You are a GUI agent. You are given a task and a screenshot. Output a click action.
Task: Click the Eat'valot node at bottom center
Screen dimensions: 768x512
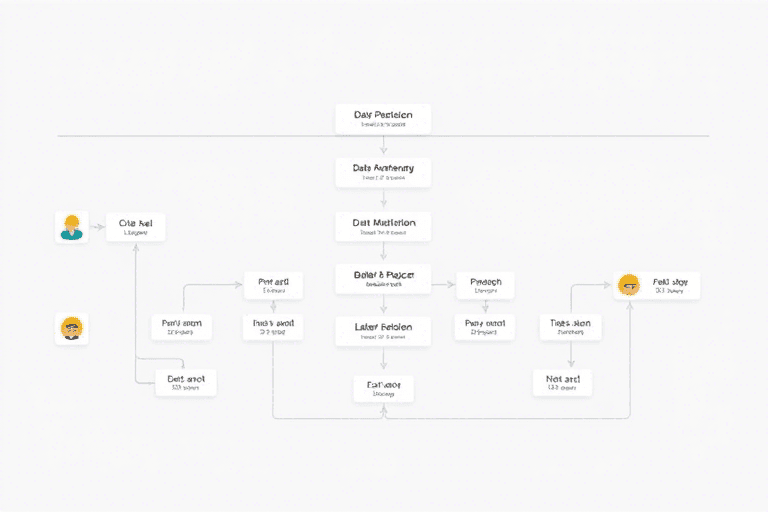click(x=383, y=388)
